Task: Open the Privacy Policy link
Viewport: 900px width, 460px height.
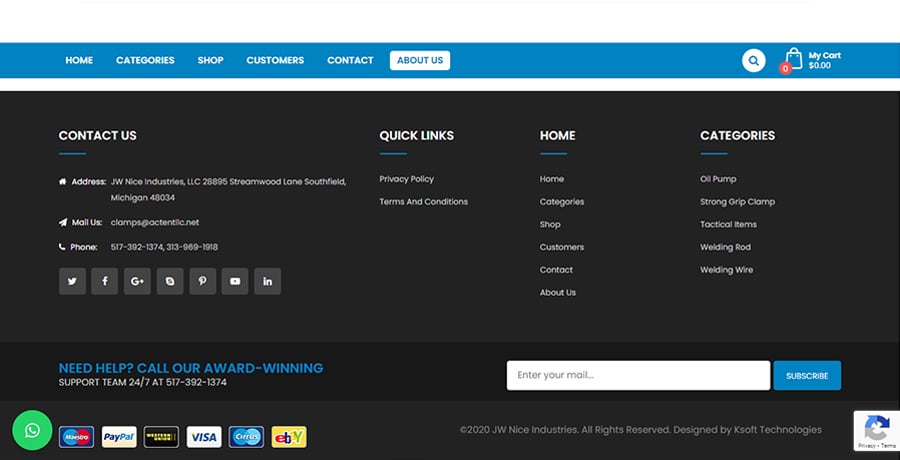Action: coord(406,179)
